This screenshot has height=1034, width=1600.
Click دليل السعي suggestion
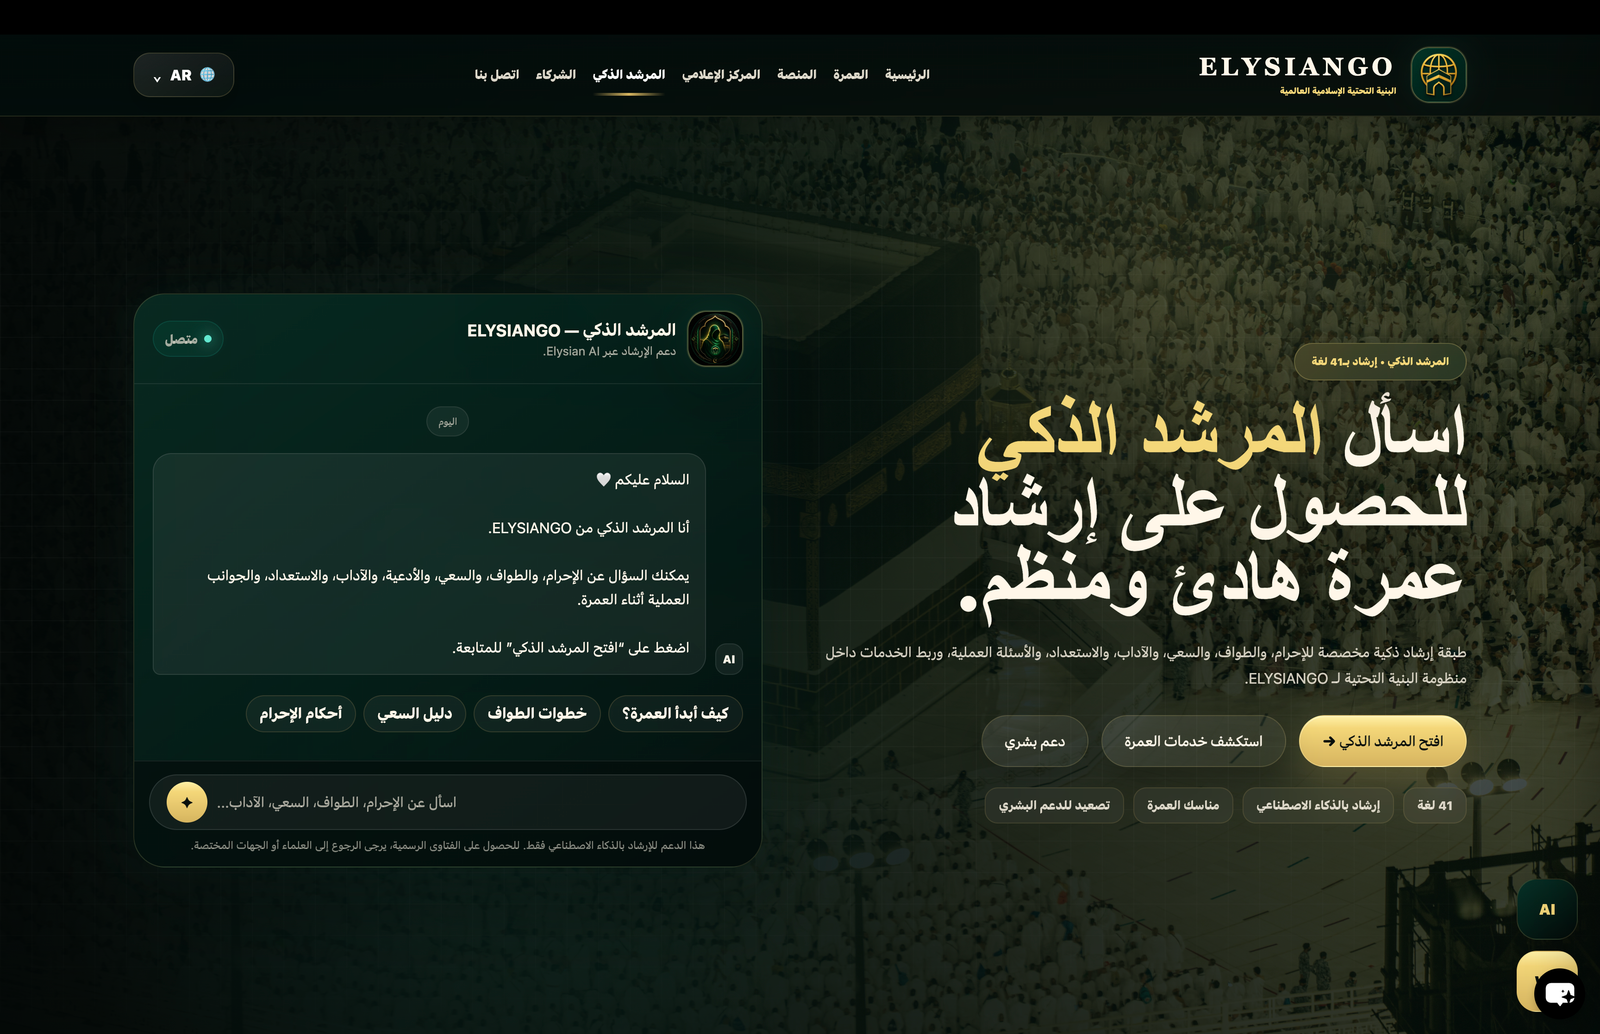point(415,714)
